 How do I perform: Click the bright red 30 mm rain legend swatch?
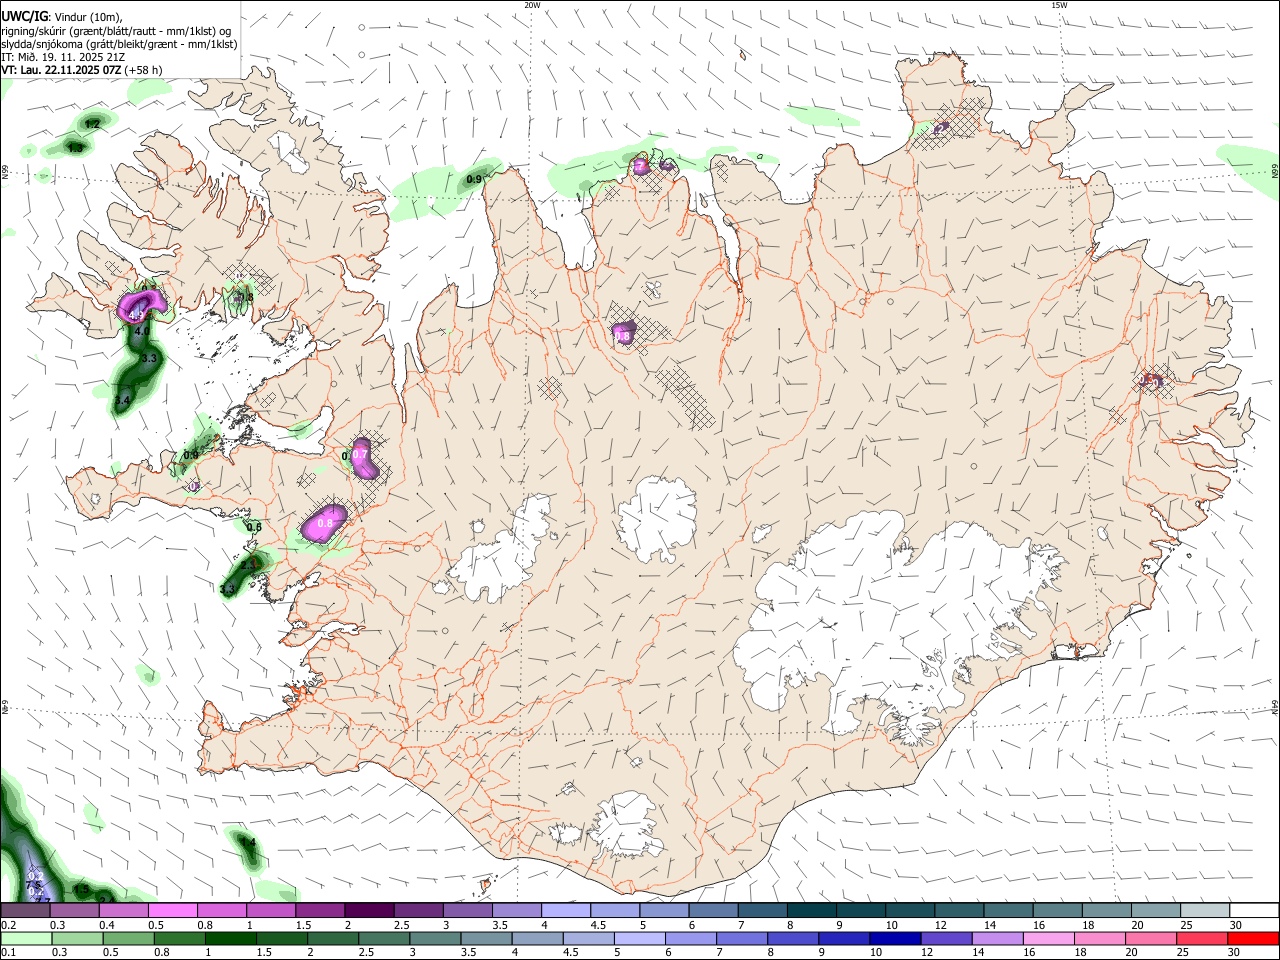tap(1254, 938)
